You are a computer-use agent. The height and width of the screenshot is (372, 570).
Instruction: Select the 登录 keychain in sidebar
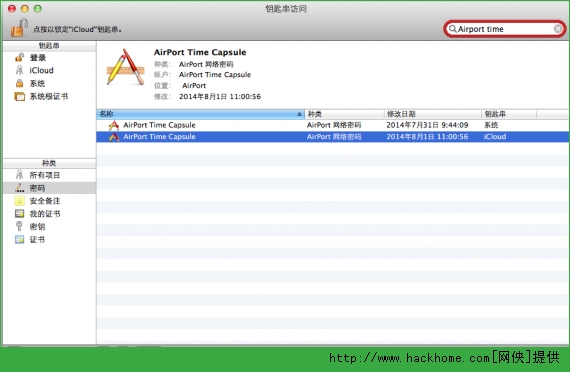pyautogui.click(x=37, y=57)
